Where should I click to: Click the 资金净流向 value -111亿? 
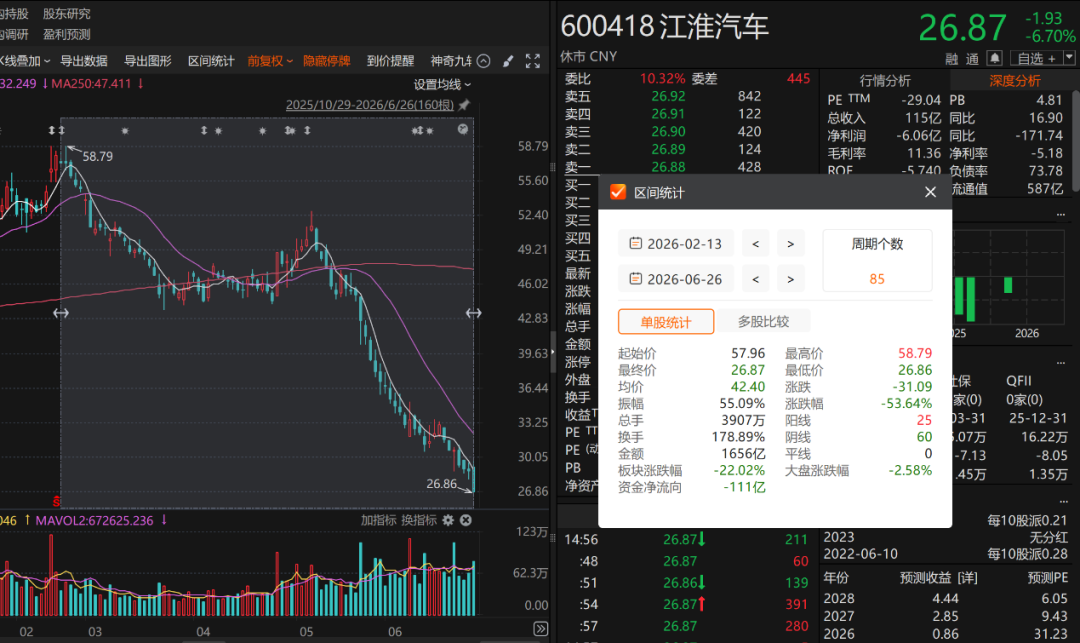(x=745, y=487)
